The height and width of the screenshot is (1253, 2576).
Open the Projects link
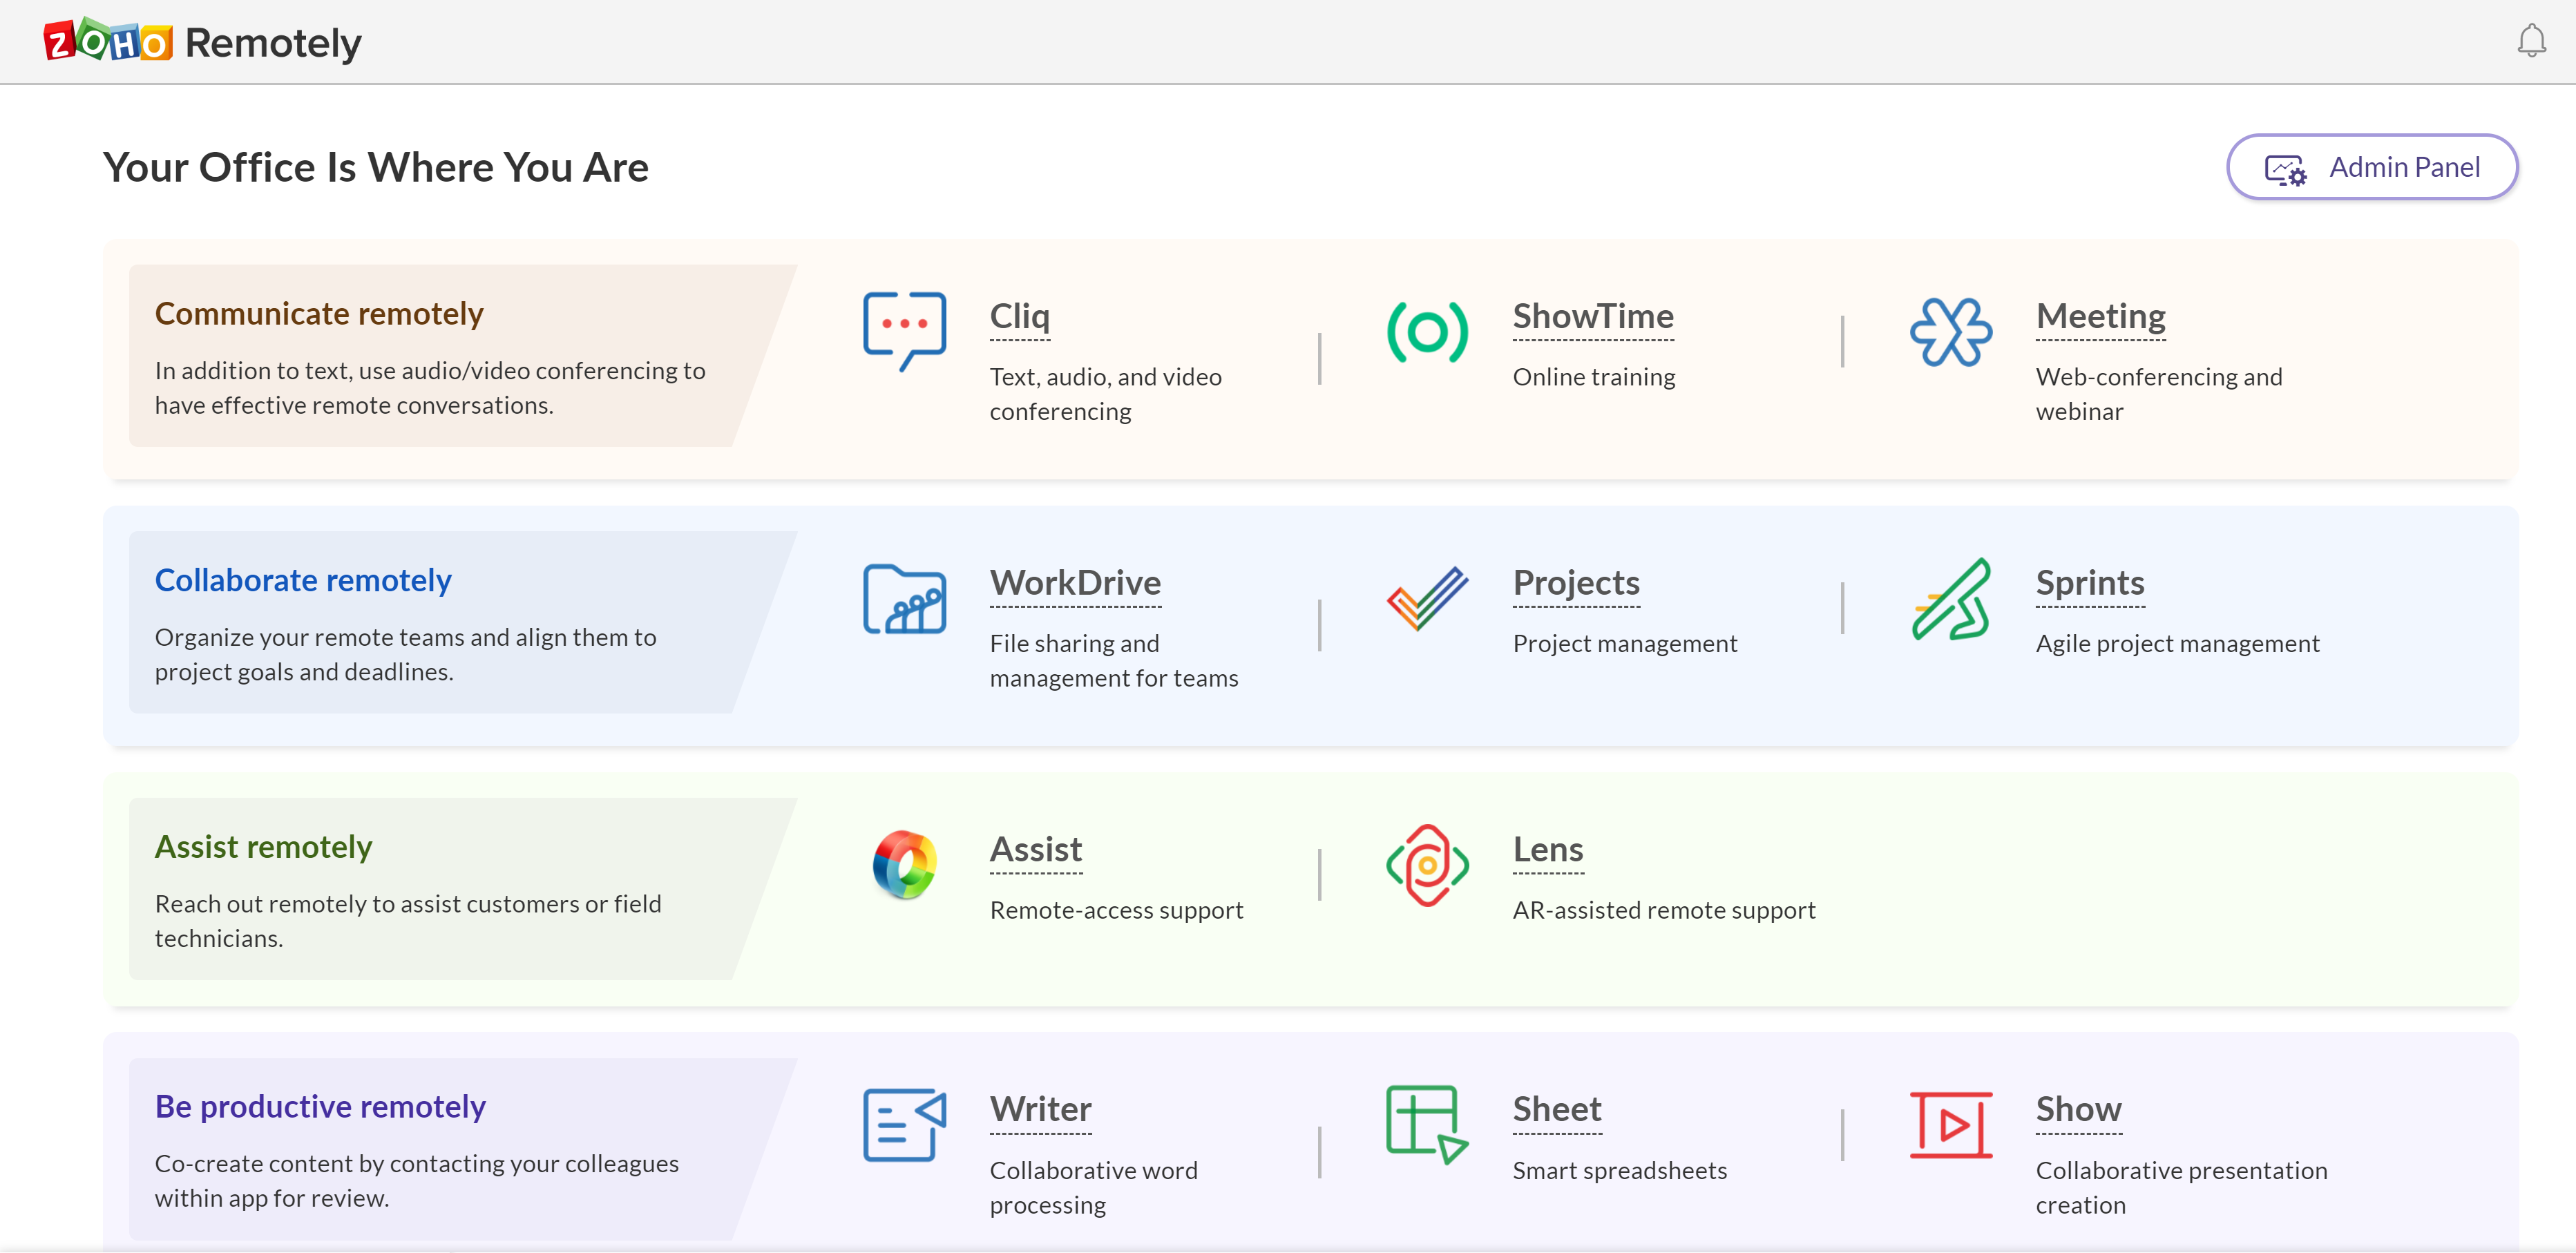click(x=1576, y=583)
